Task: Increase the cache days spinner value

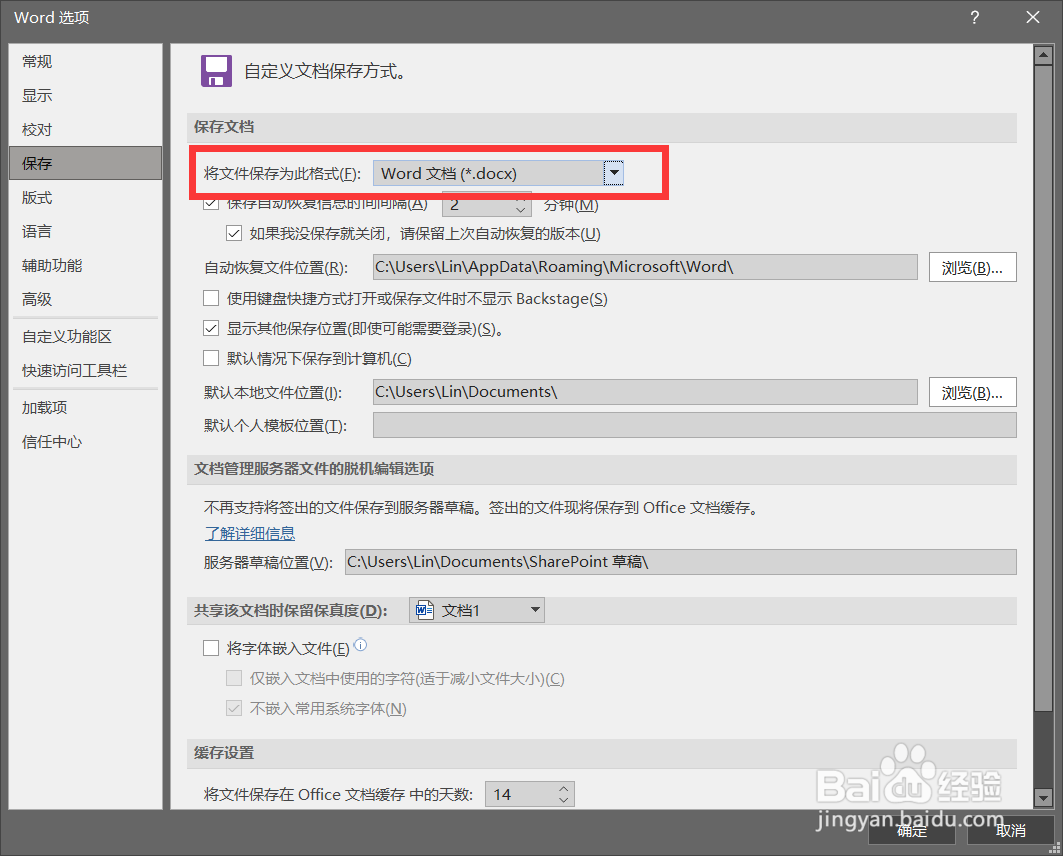Action: (564, 789)
